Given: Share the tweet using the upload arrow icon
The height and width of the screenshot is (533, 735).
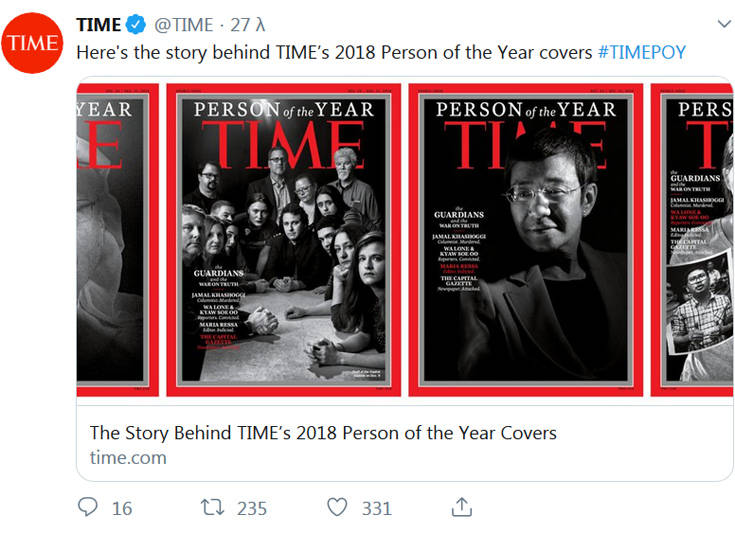Looking at the screenshot, I should click(461, 508).
